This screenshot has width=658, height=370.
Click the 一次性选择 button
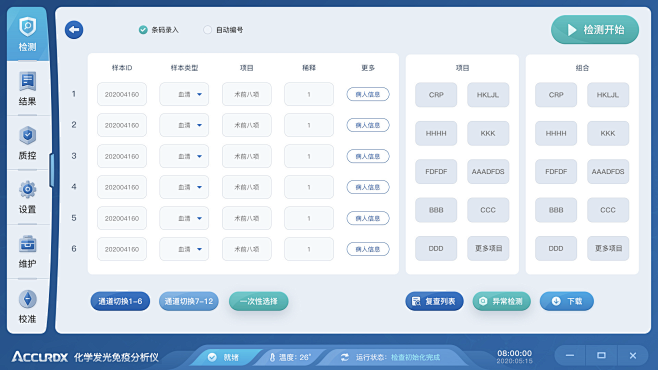[258, 301]
